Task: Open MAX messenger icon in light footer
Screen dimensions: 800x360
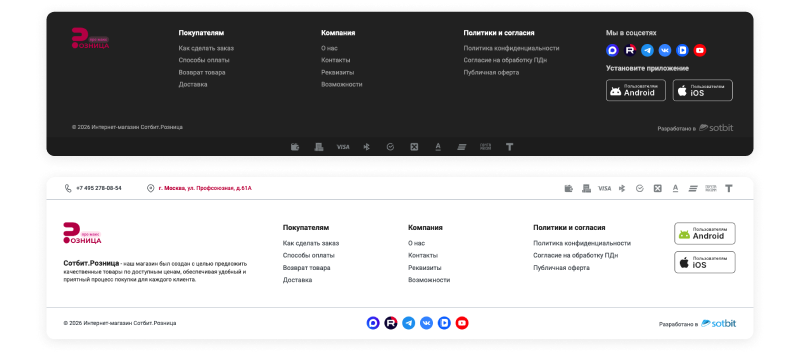Action: tap(373, 323)
